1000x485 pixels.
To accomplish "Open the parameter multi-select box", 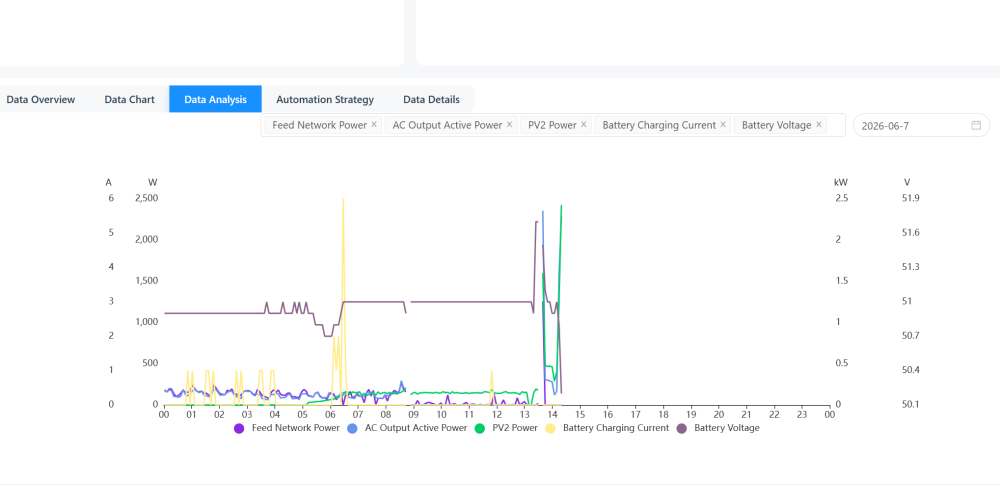I will click(x=553, y=125).
